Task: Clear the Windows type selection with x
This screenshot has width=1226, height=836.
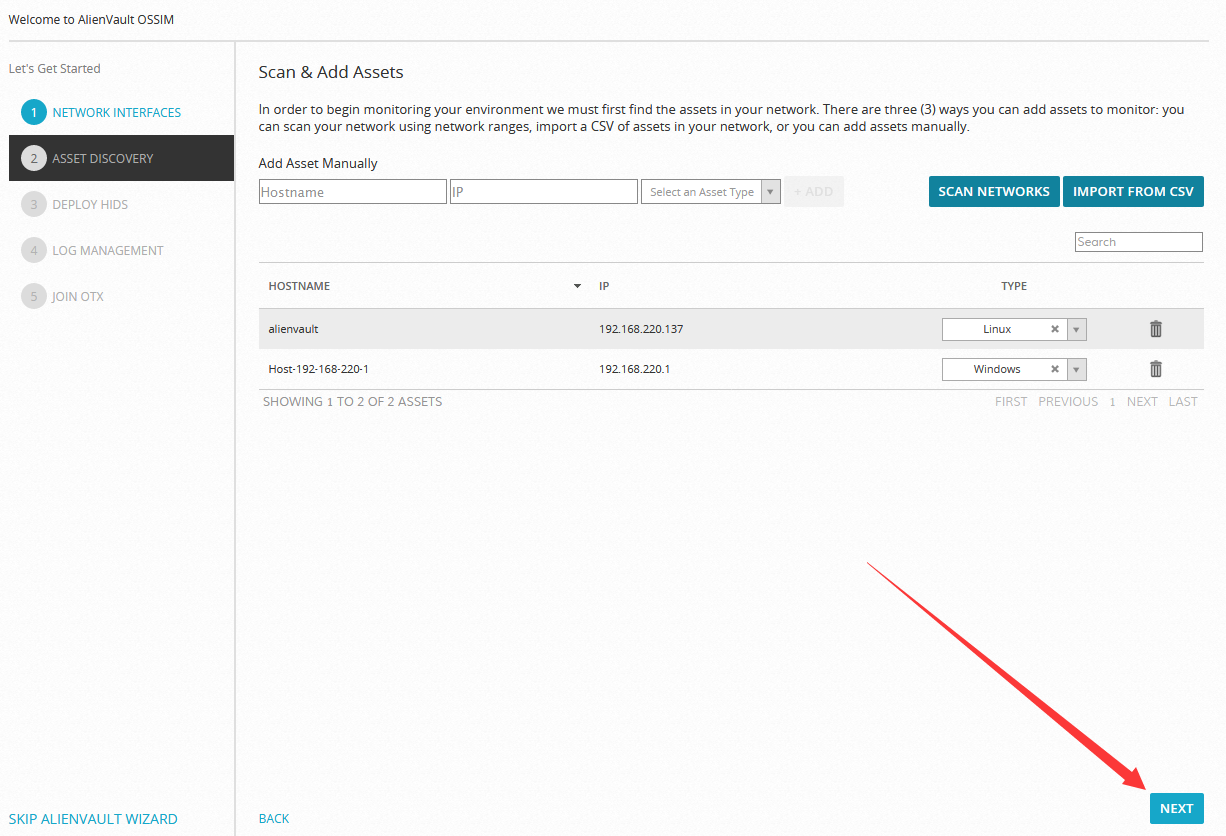Action: [1054, 369]
